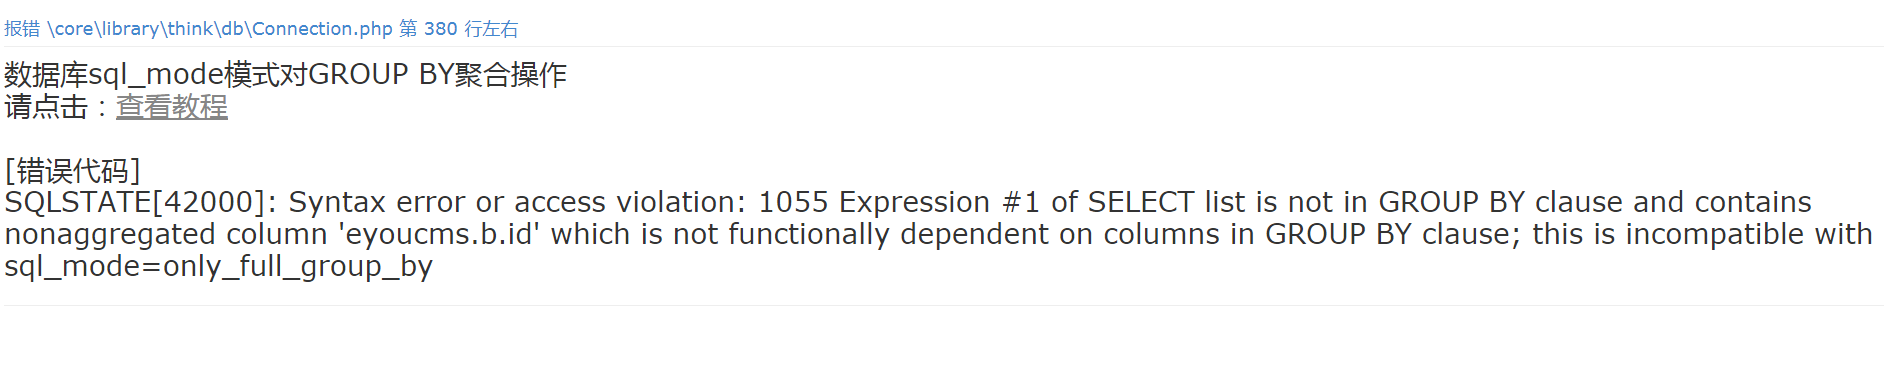Select the line number 380 in header
This screenshot has height=369, width=1904.
point(440,29)
